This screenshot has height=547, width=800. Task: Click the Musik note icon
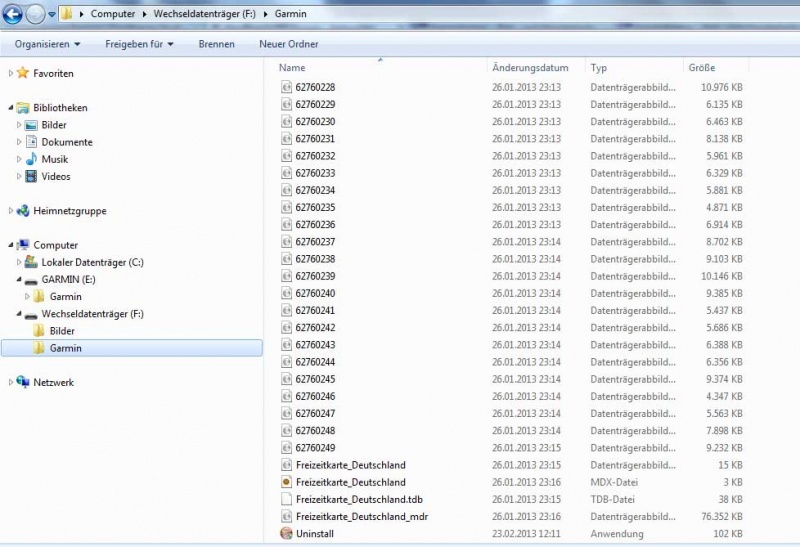point(31,159)
